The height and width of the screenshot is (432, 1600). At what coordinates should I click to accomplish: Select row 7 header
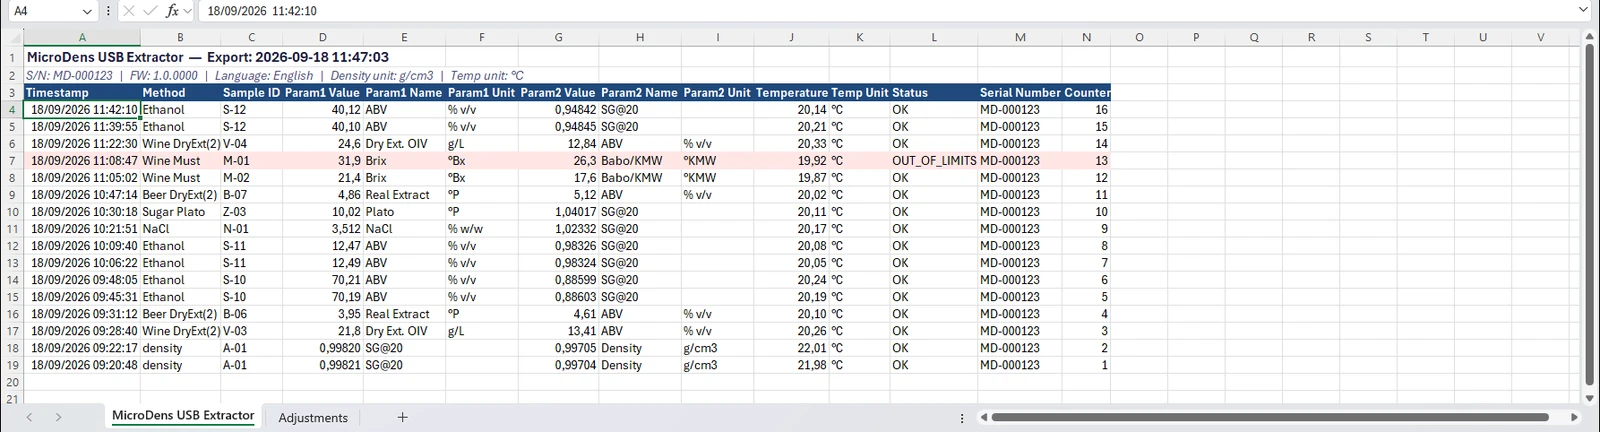coord(12,161)
